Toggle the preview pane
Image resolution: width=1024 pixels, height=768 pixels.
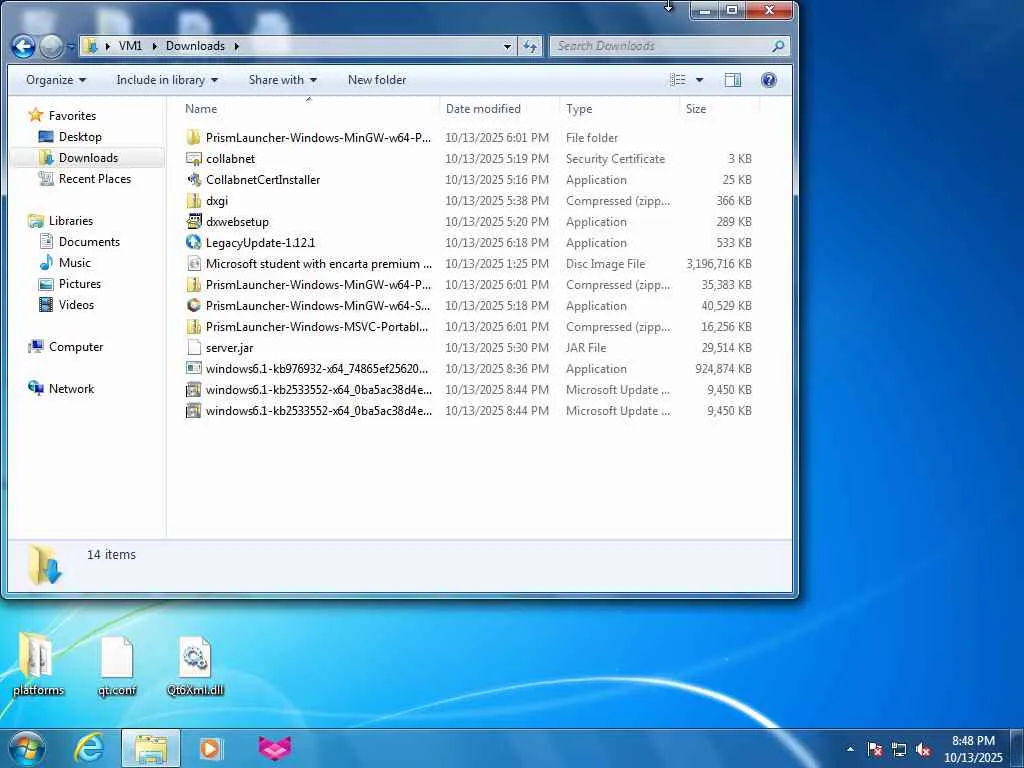click(x=733, y=80)
